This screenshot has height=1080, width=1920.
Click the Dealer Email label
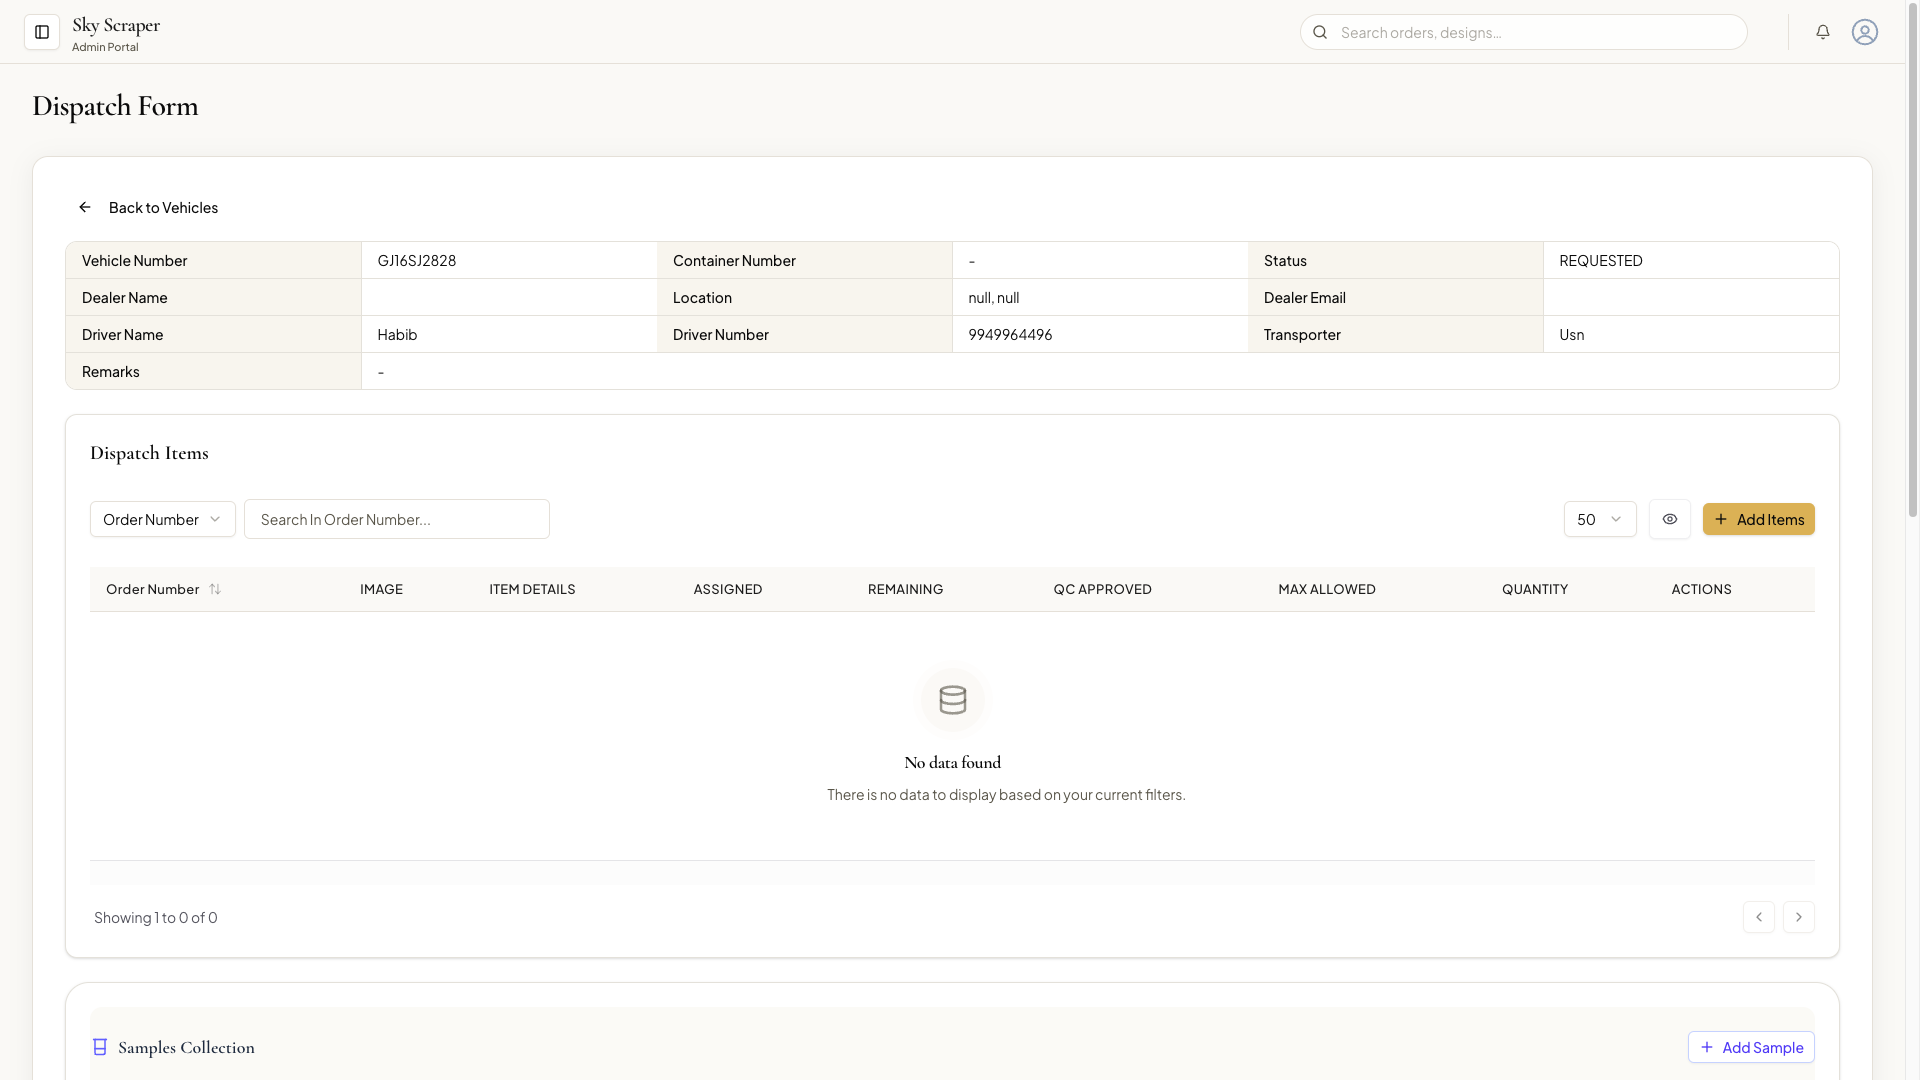(1305, 297)
